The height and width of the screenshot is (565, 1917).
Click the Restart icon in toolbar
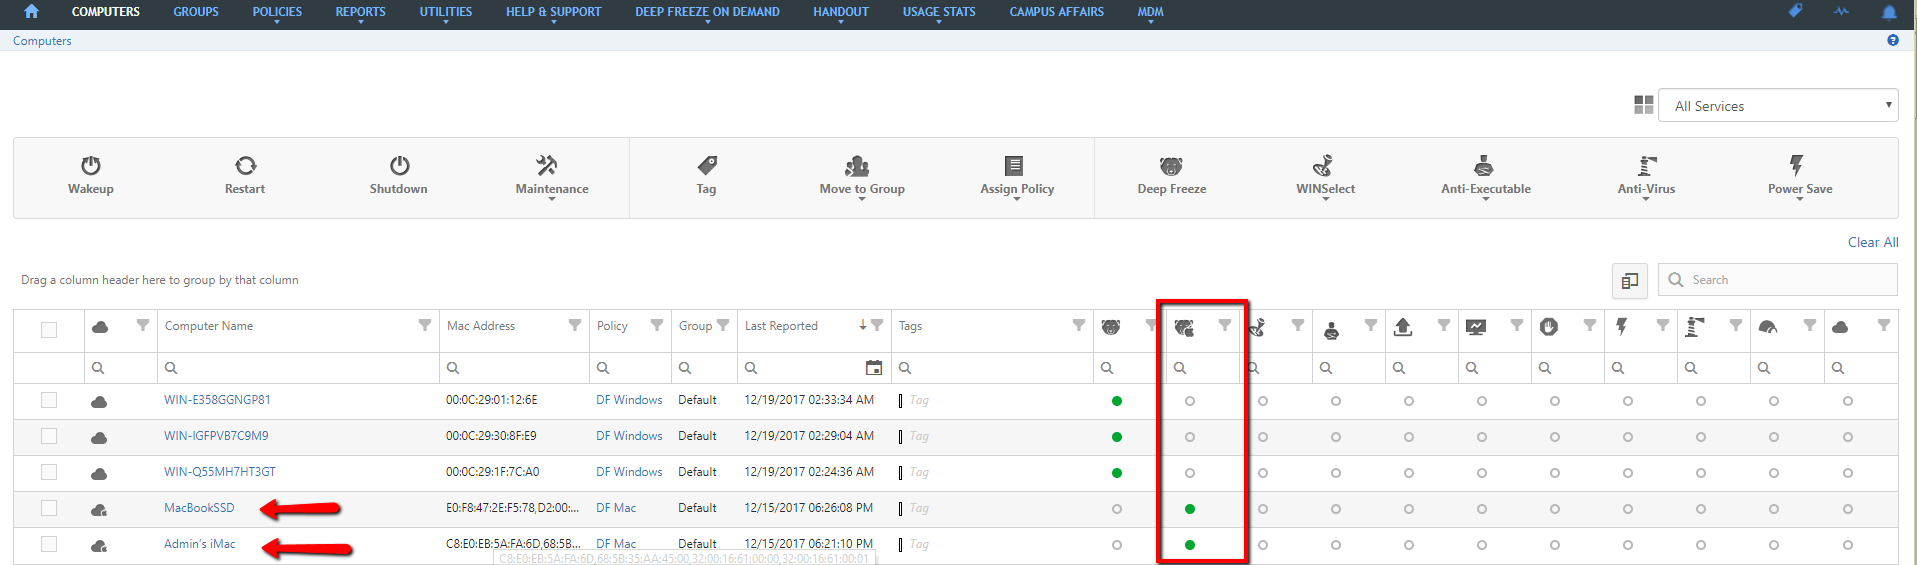[x=245, y=165]
